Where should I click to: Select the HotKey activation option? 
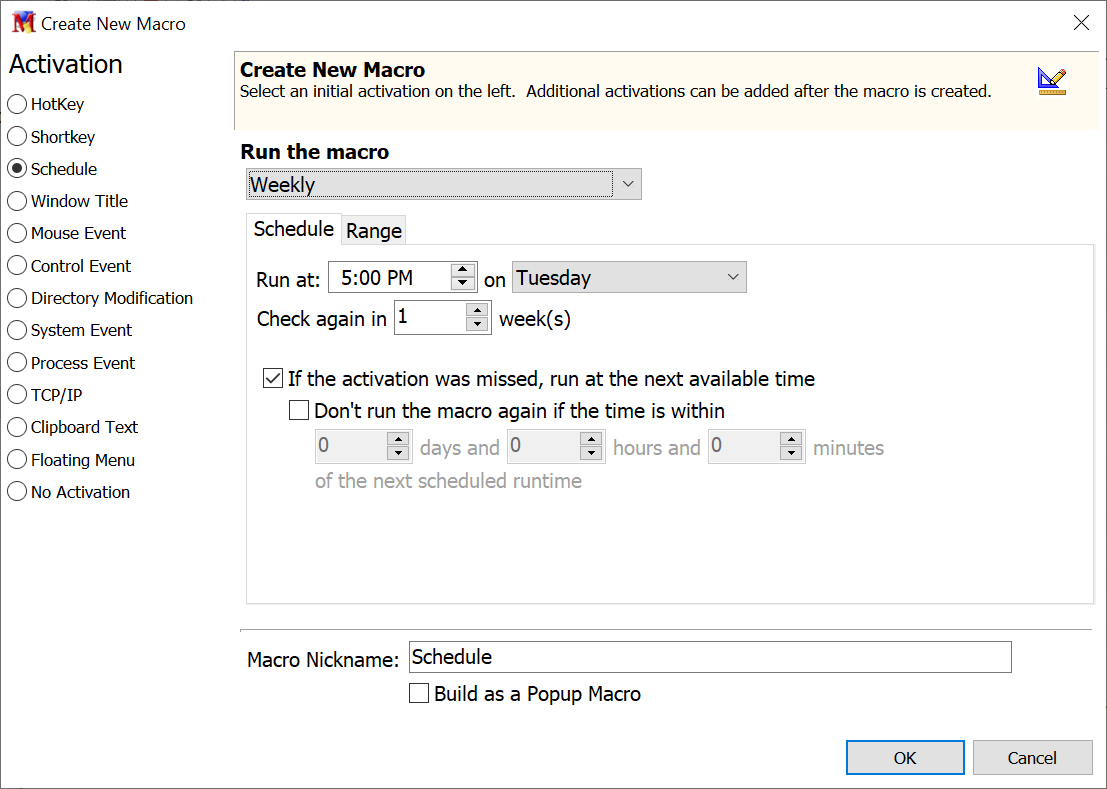[17, 104]
